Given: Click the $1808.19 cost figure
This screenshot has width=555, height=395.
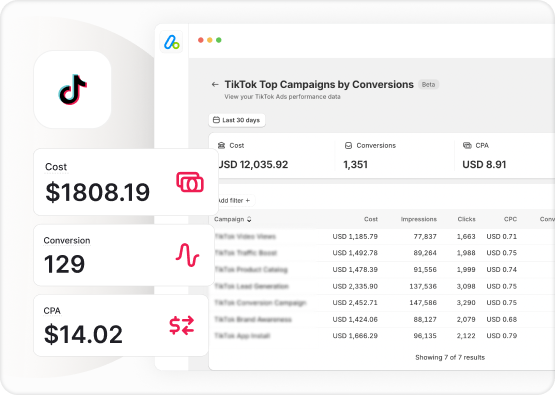Looking at the screenshot, I should [x=97, y=192].
